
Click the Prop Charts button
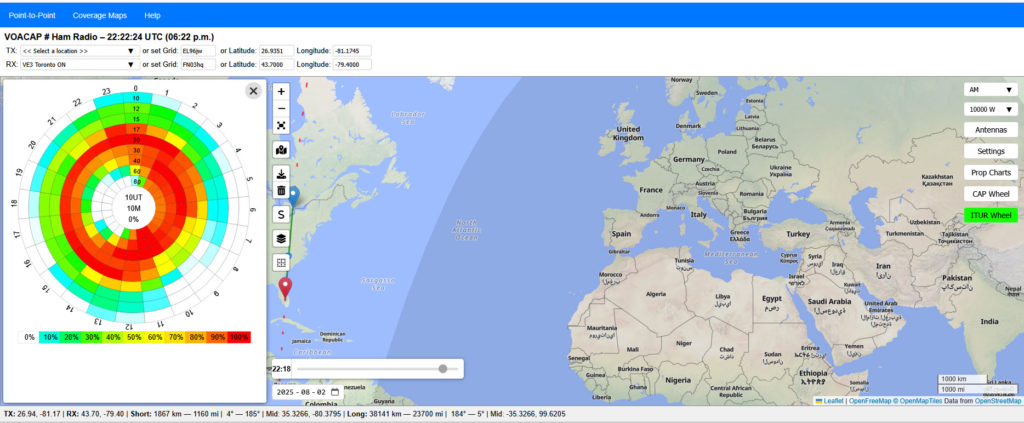click(x=990, y=173)
